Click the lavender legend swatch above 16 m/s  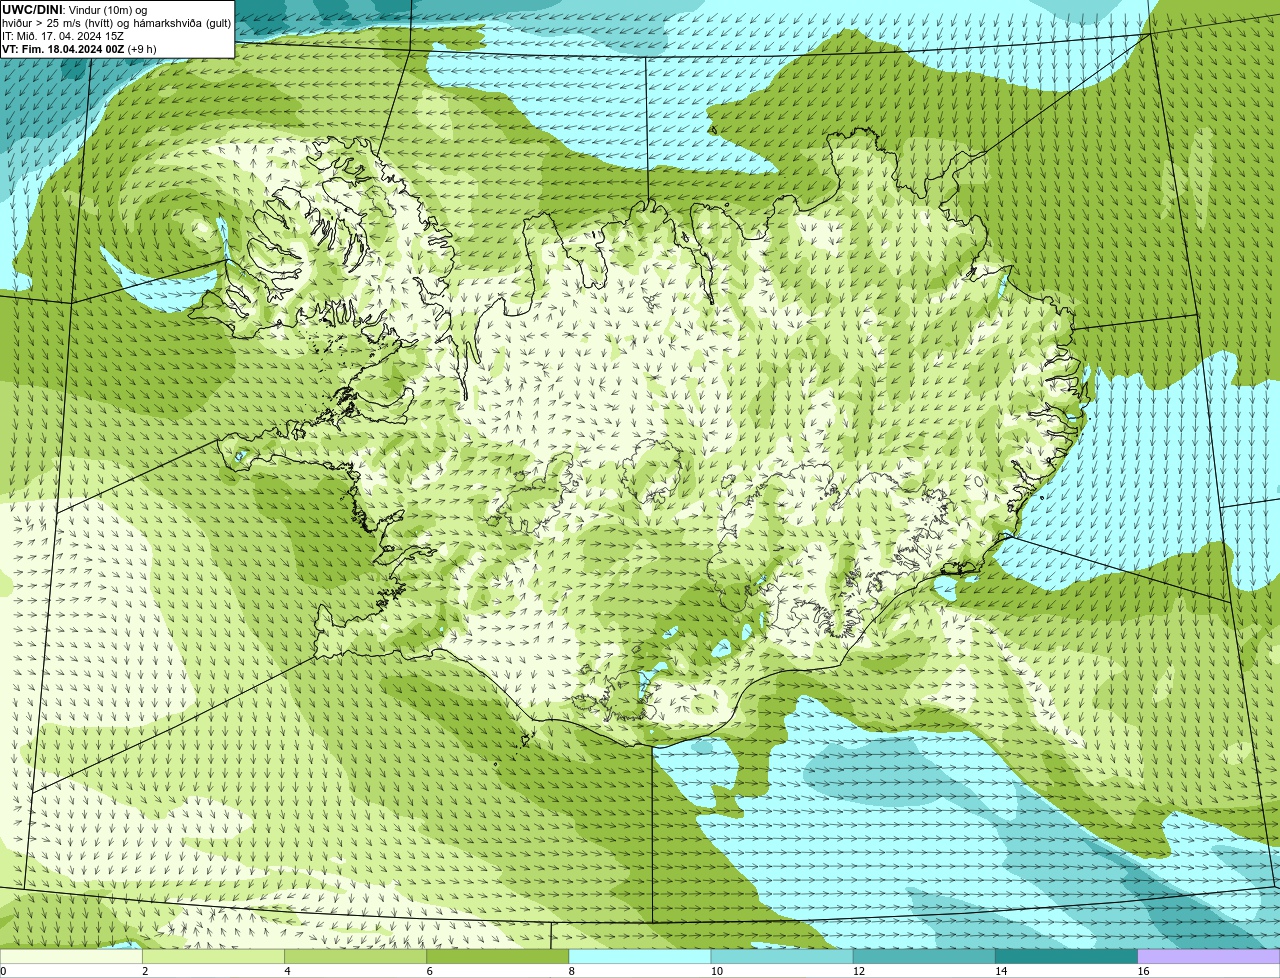[1208, 956]
